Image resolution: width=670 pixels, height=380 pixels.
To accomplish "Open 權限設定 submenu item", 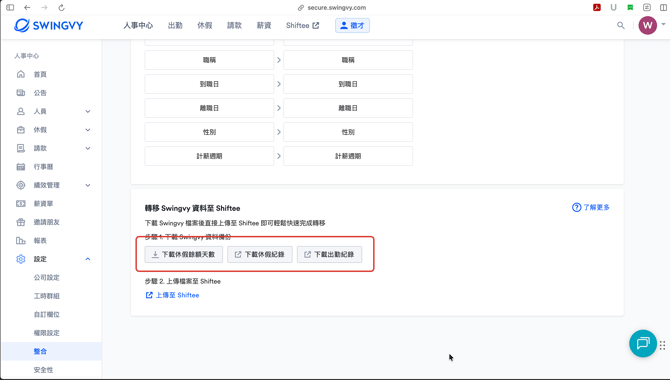I will 47,333.
